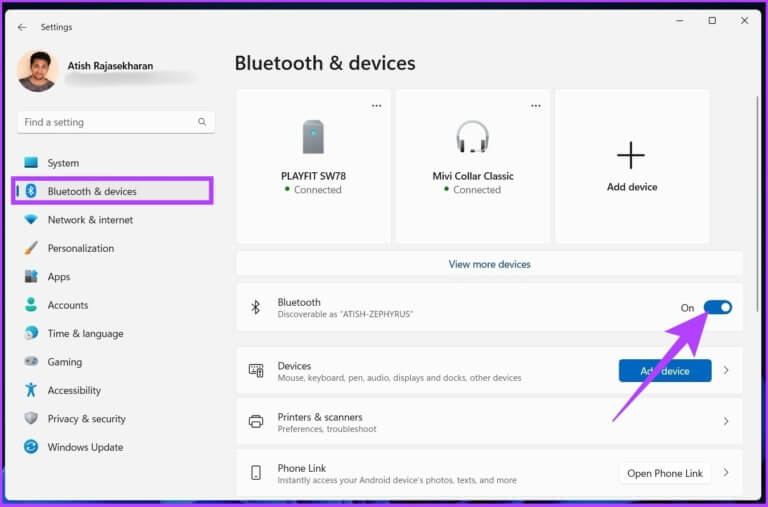Click the vertical scrollbar on the right

758,203
